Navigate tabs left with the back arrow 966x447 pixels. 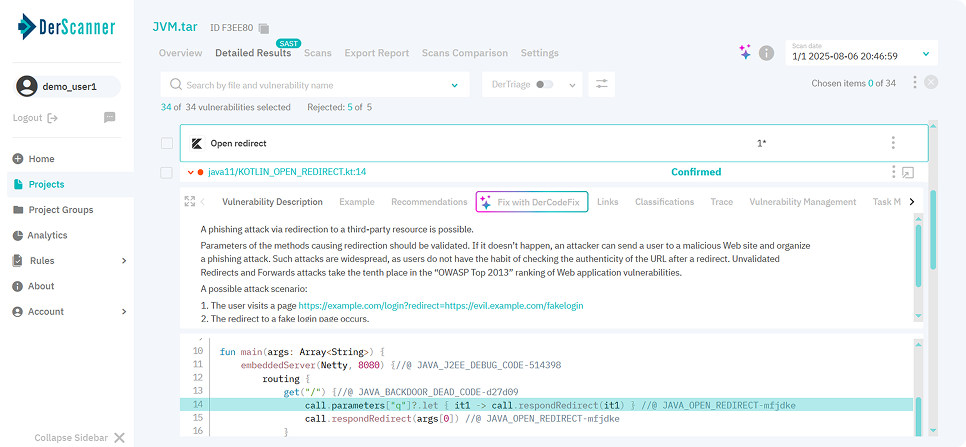point(203,201)
